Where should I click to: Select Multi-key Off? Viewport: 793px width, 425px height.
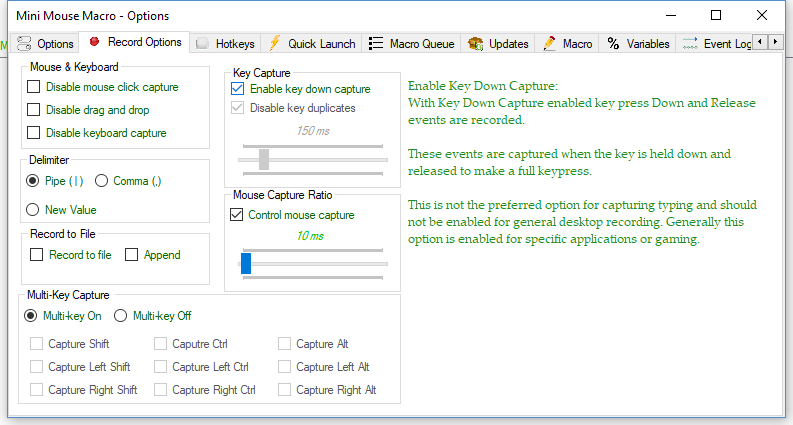pos(120,316)
